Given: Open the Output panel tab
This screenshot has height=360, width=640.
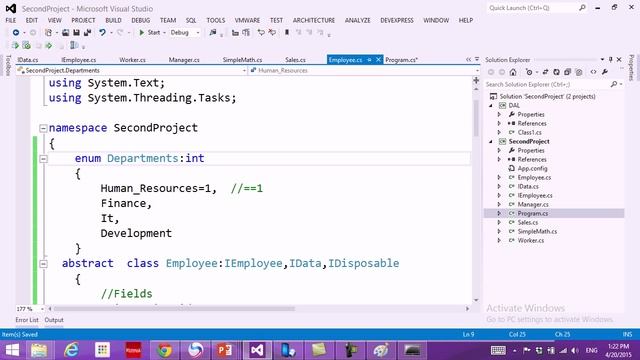Looking at the screenshot, I should (x=54, y=320).
